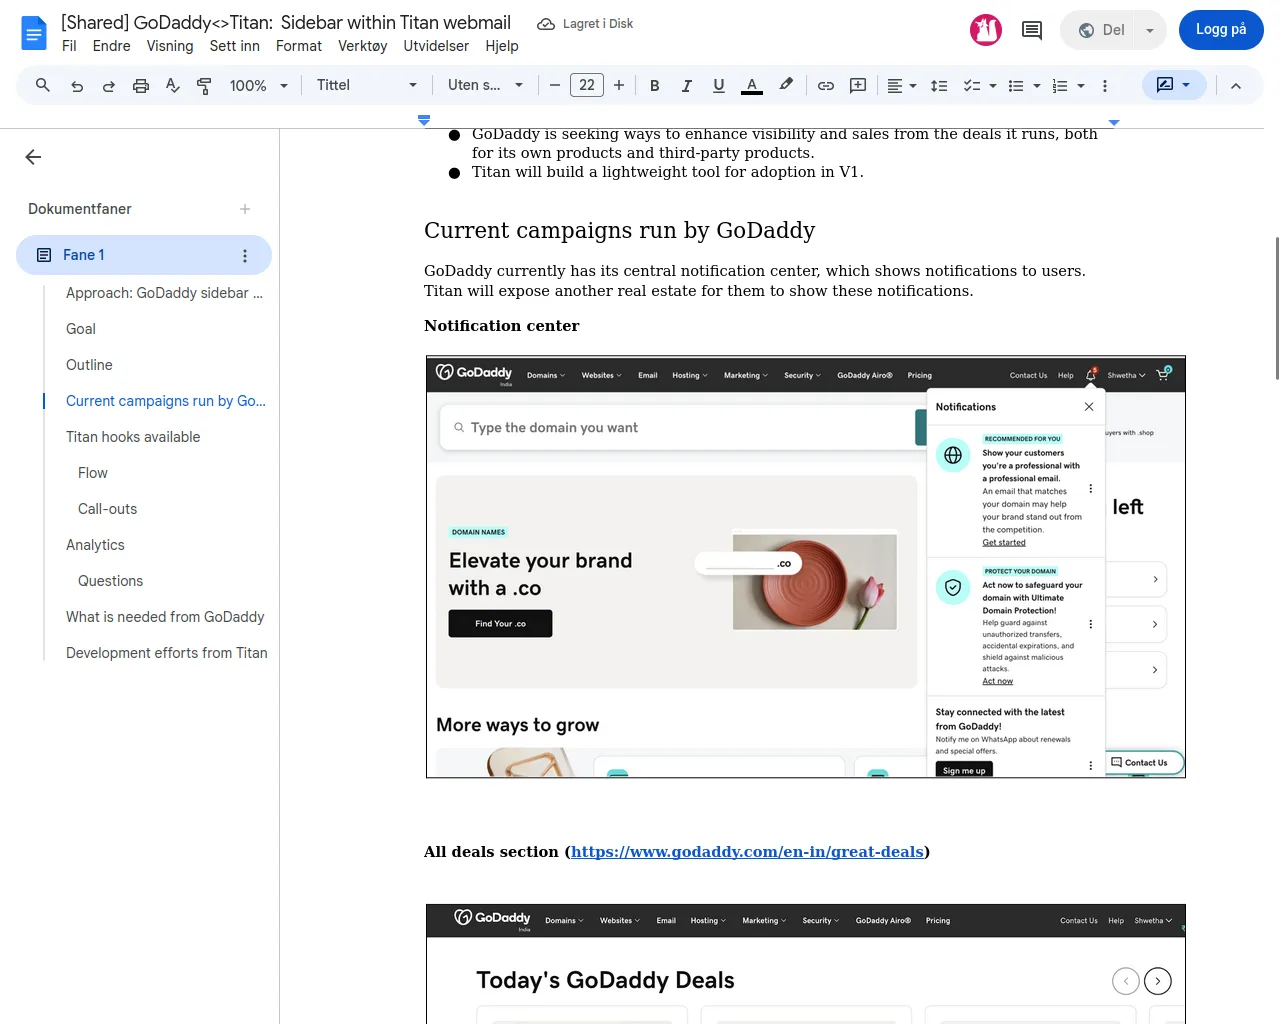Click the add comment icon in toolbar

click(858, 86)
